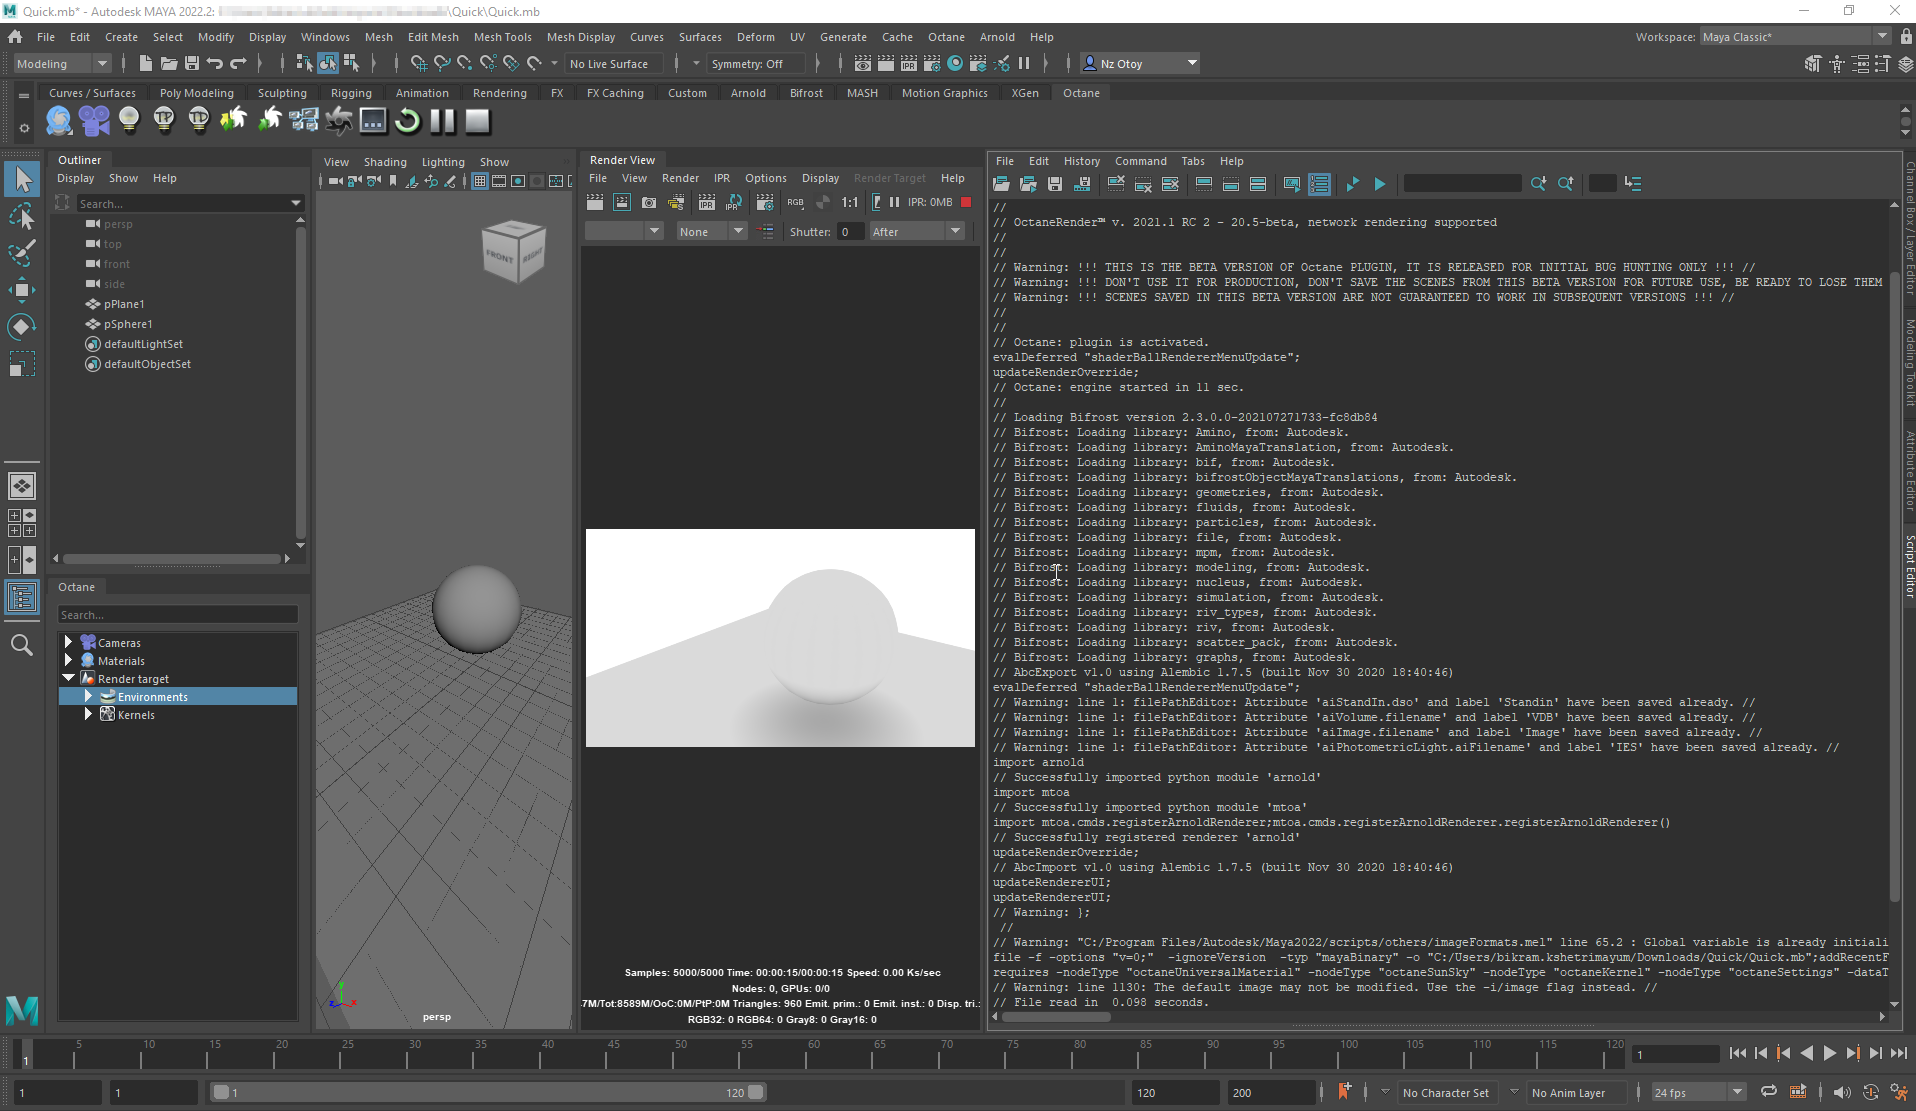The width and height of the screenshot is (1916, 1111).
Task: Click the Redo Previous Render icon in Render View
Action: tap(595, 202)
